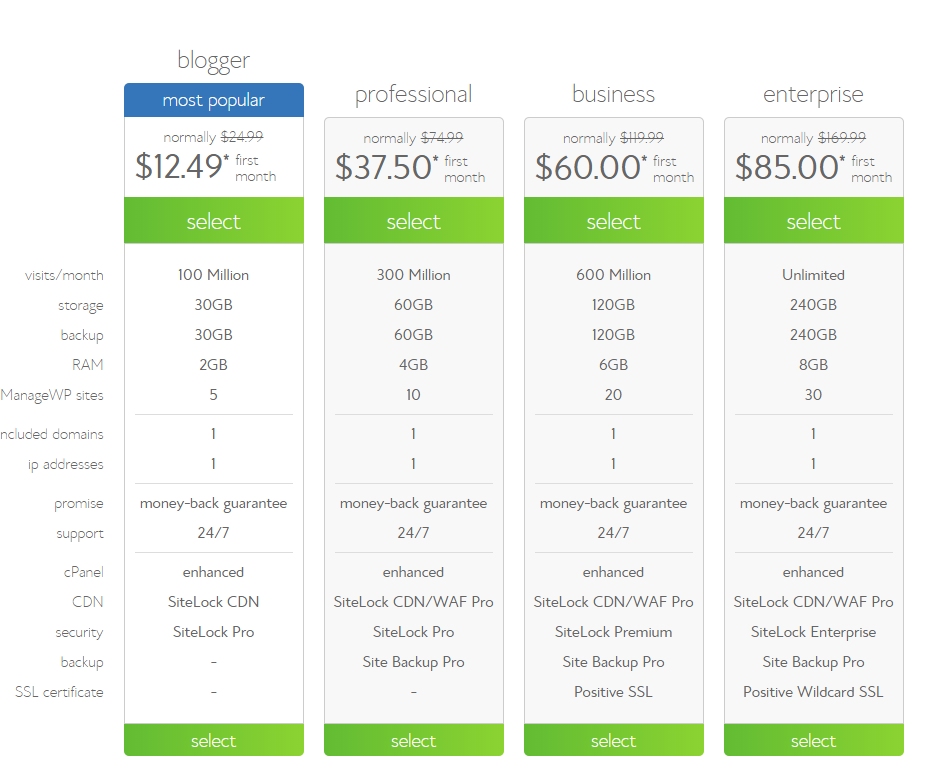Click select under the professional plan pricing
Viewport: 931px width, 760px height.
(413, 220)
